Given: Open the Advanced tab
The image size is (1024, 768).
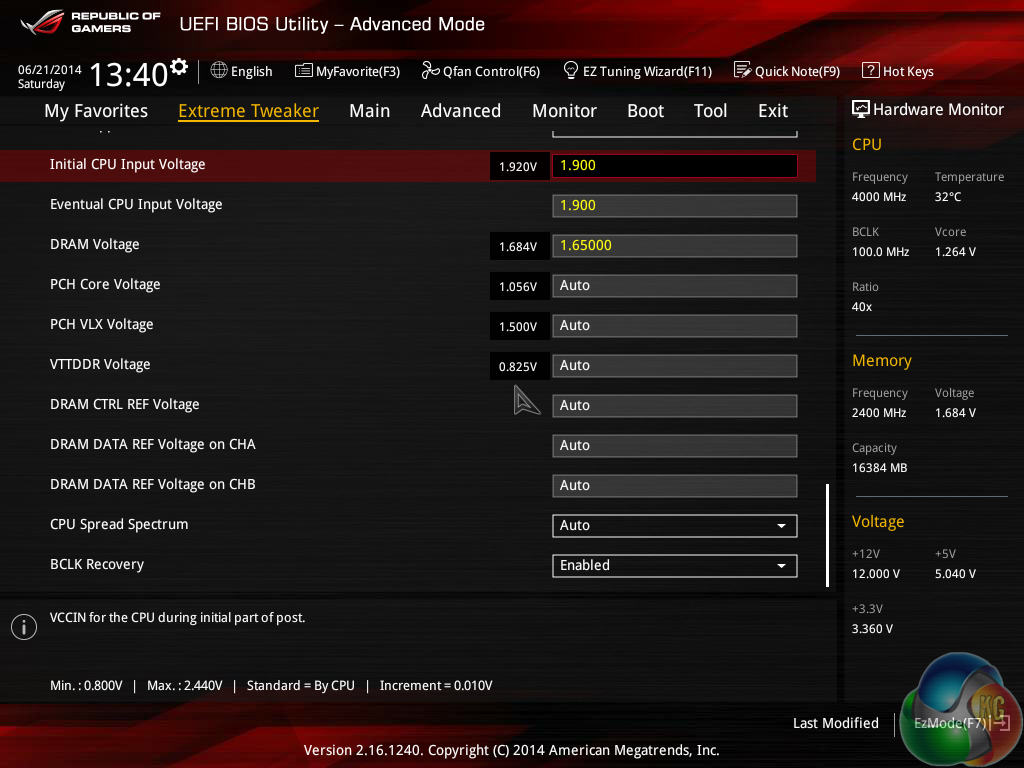Looking at the screenshot, I should pos(461,111).
